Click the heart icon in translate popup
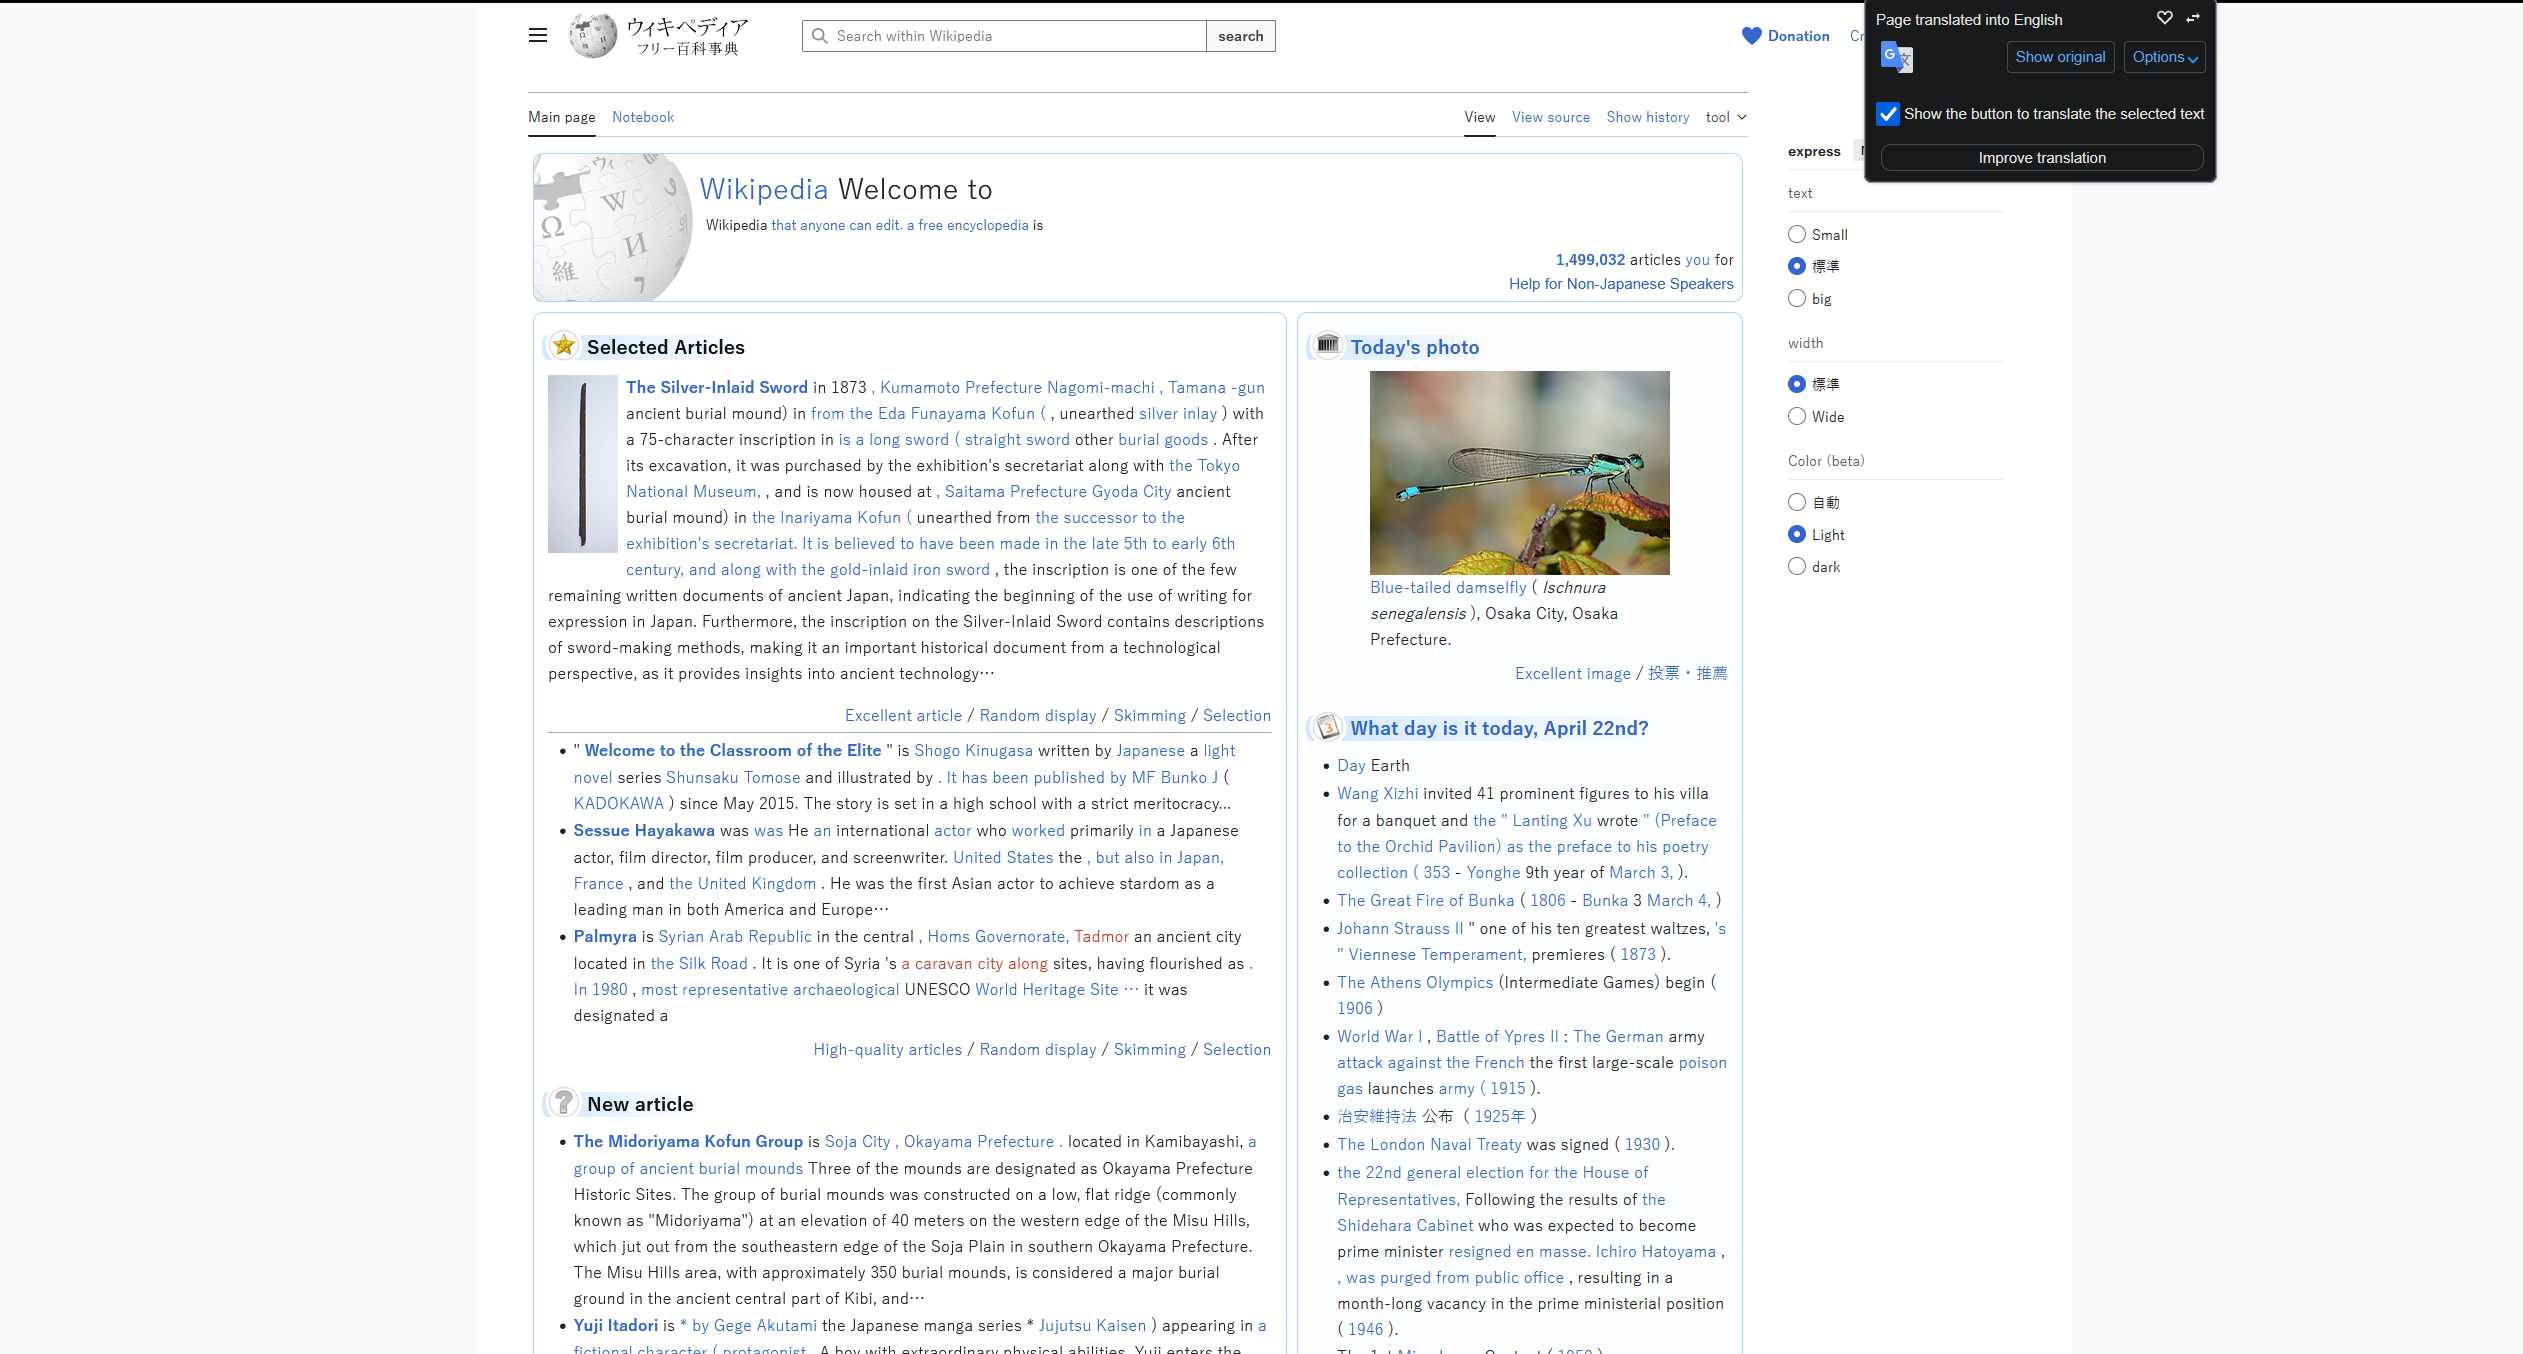Image resolution: width=2523 pixels, height=1354 pixels. [2165, 18]
